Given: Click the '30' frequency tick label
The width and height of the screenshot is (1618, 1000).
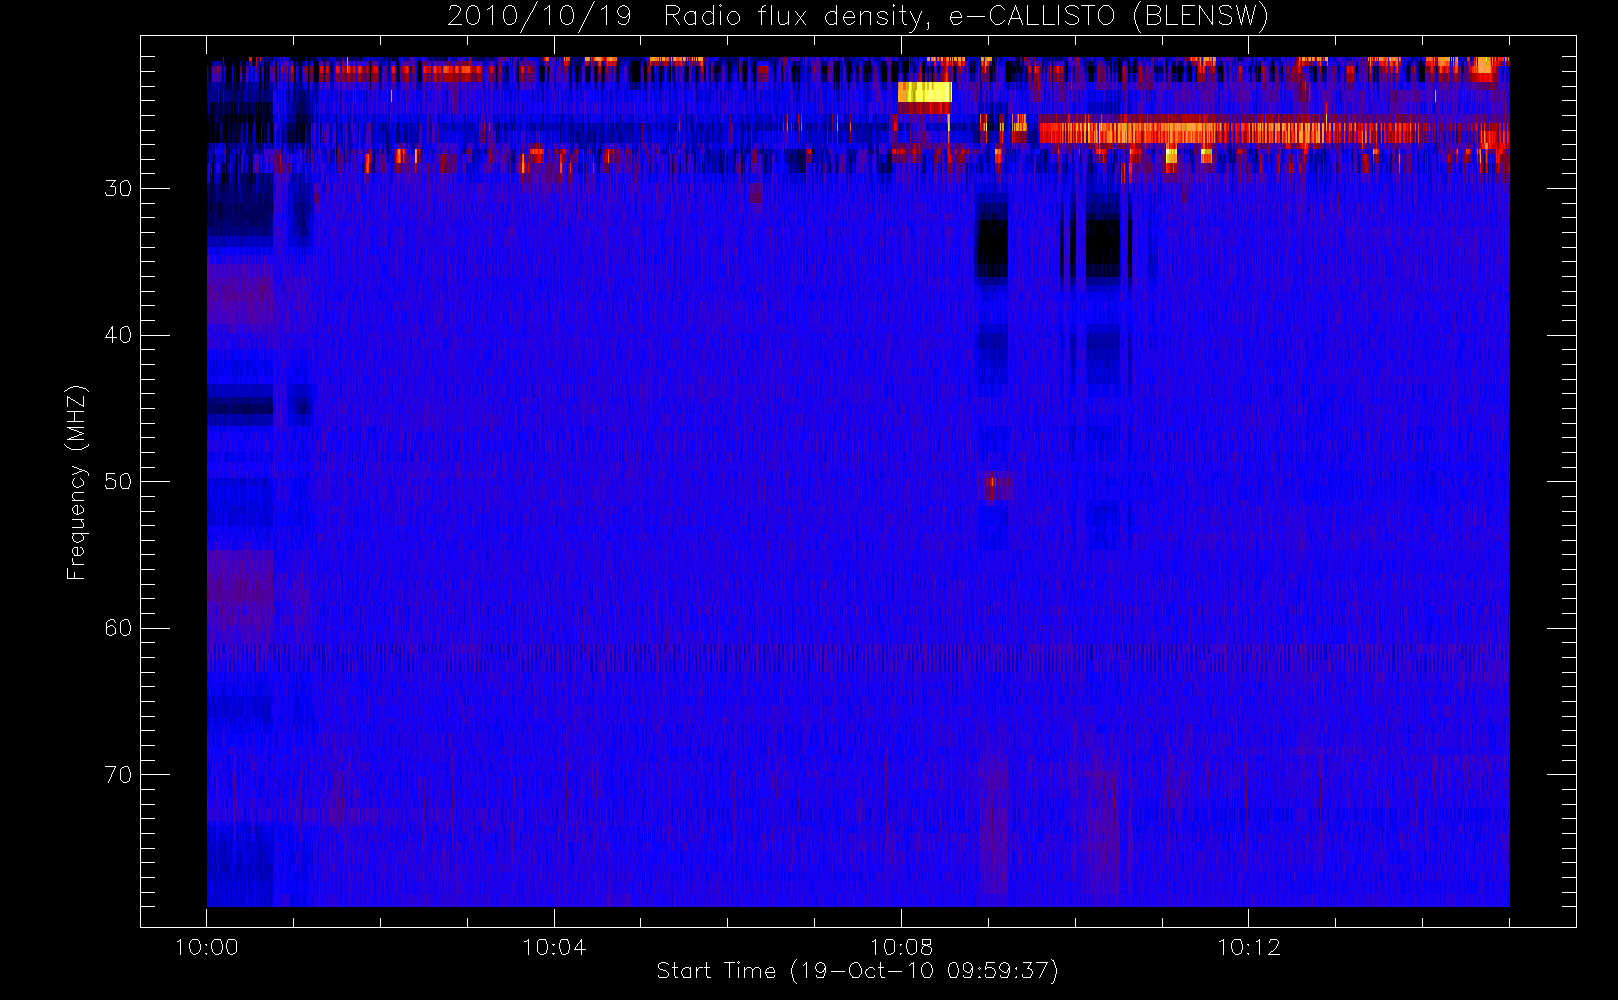Looking at the screenshot, I should pos(118,188).
